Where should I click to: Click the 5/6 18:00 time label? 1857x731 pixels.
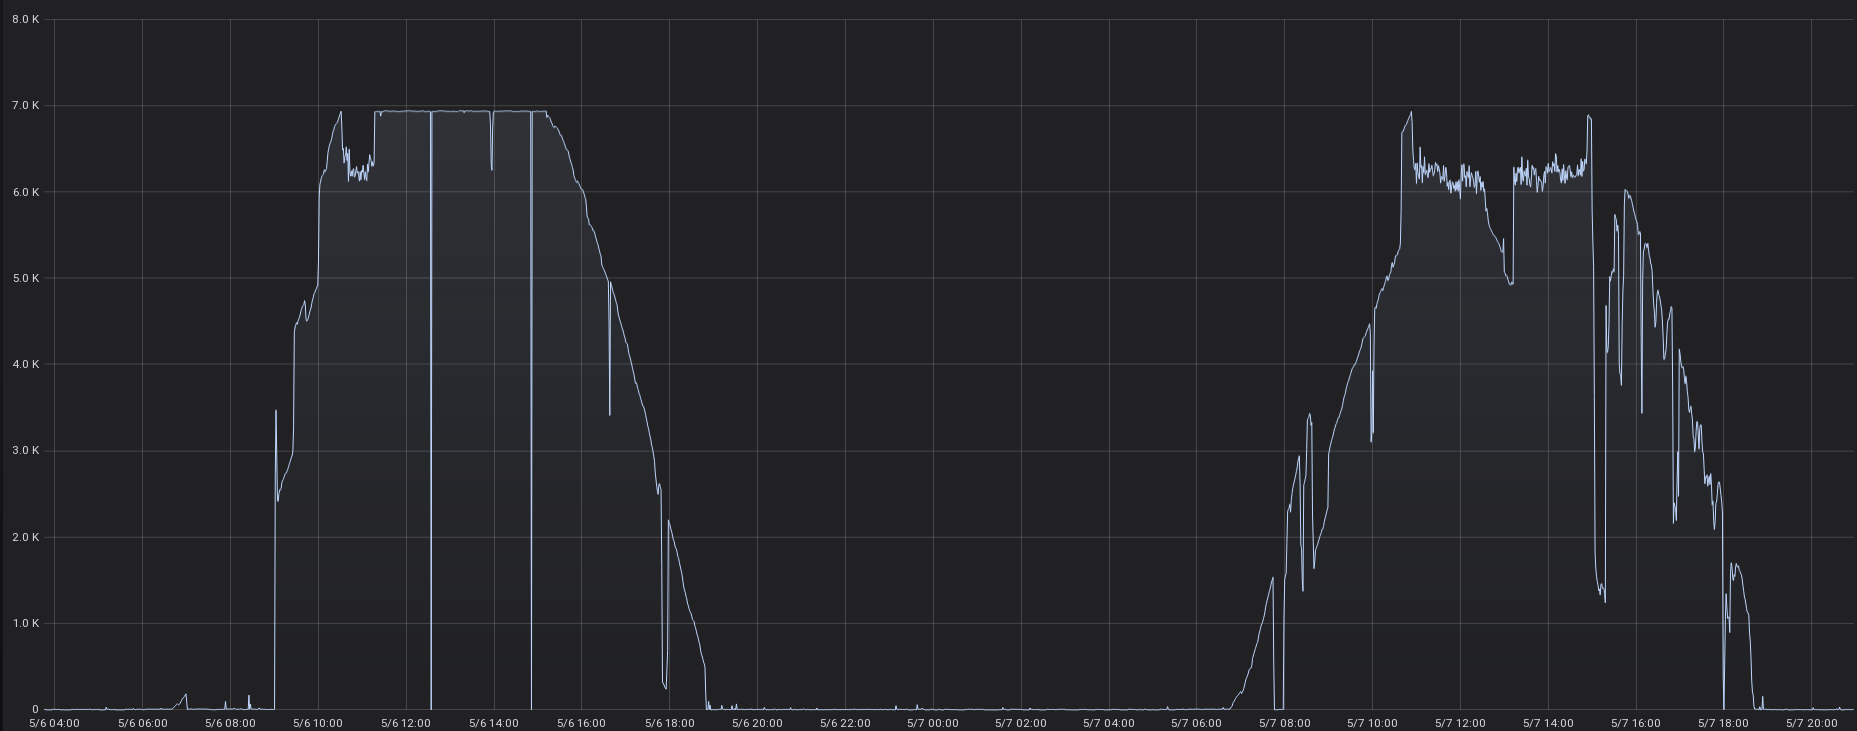(669, 722)
